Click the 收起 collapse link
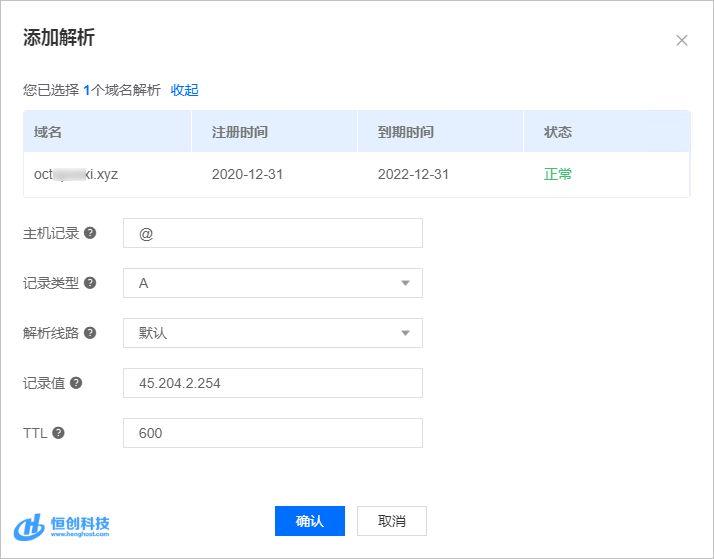 184,90
